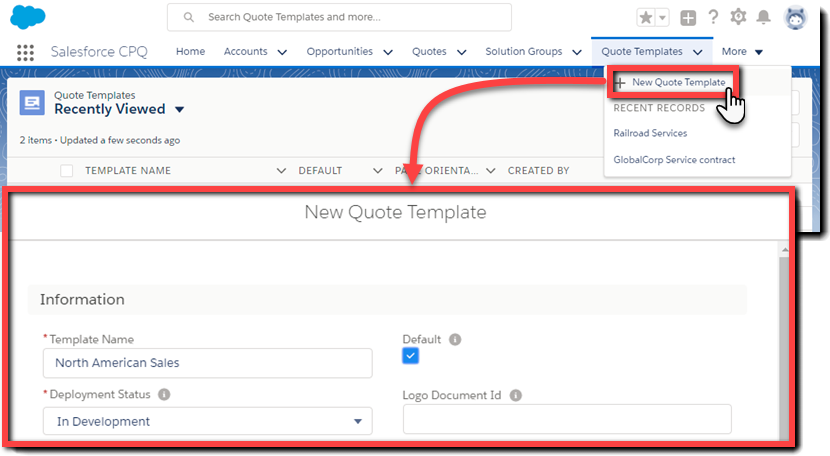Open the Help question mark icon
Screen dimensions: 830x456
(713, 17)
